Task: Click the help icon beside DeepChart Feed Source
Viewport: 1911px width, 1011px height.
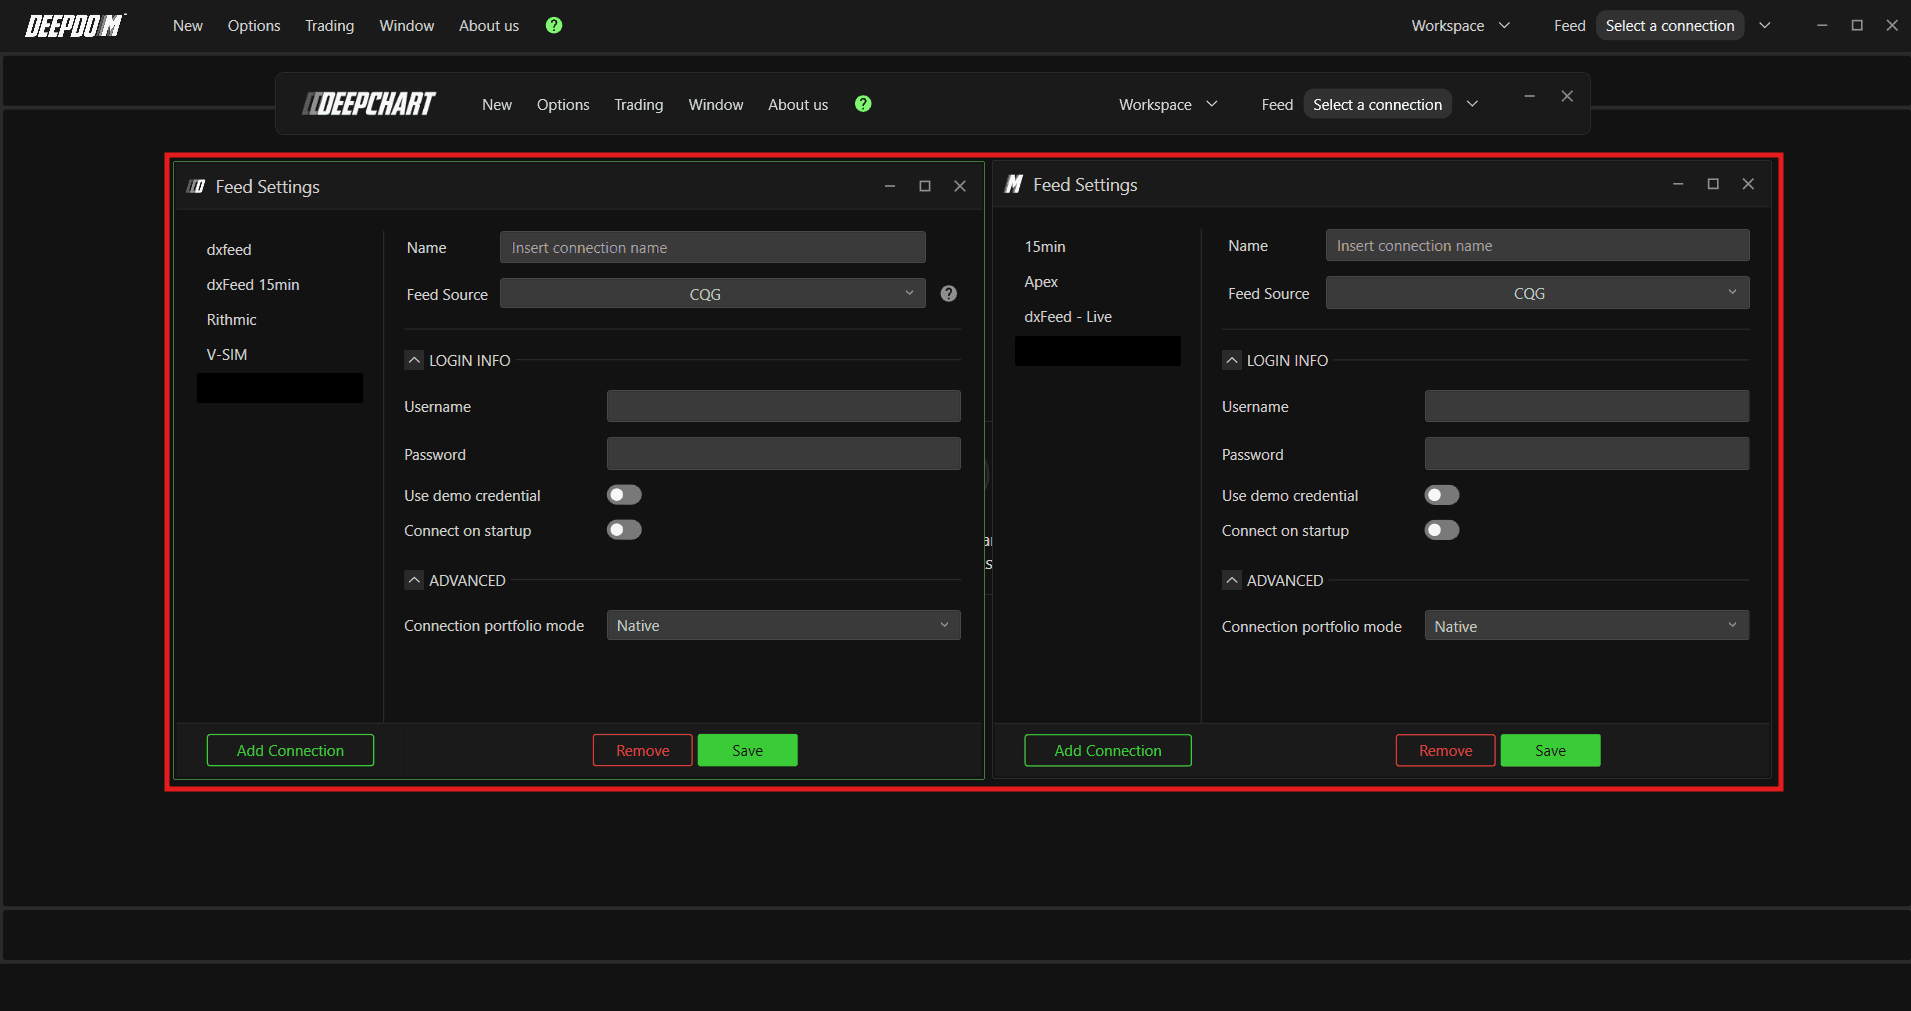Action: click(949, 294)
